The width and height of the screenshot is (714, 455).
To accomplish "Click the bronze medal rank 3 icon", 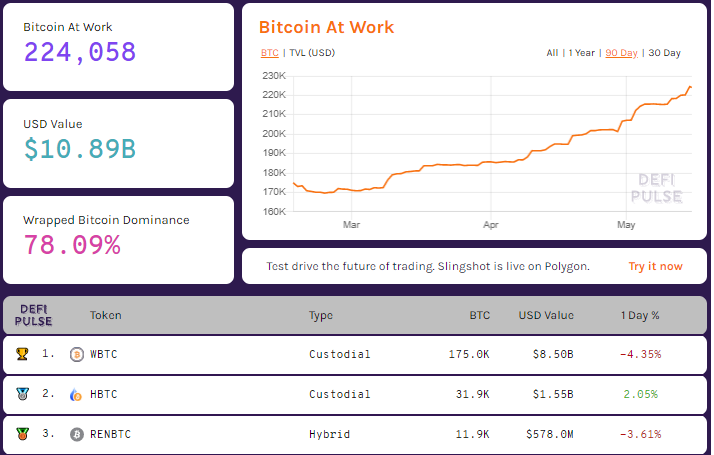I will coord(22,434).
